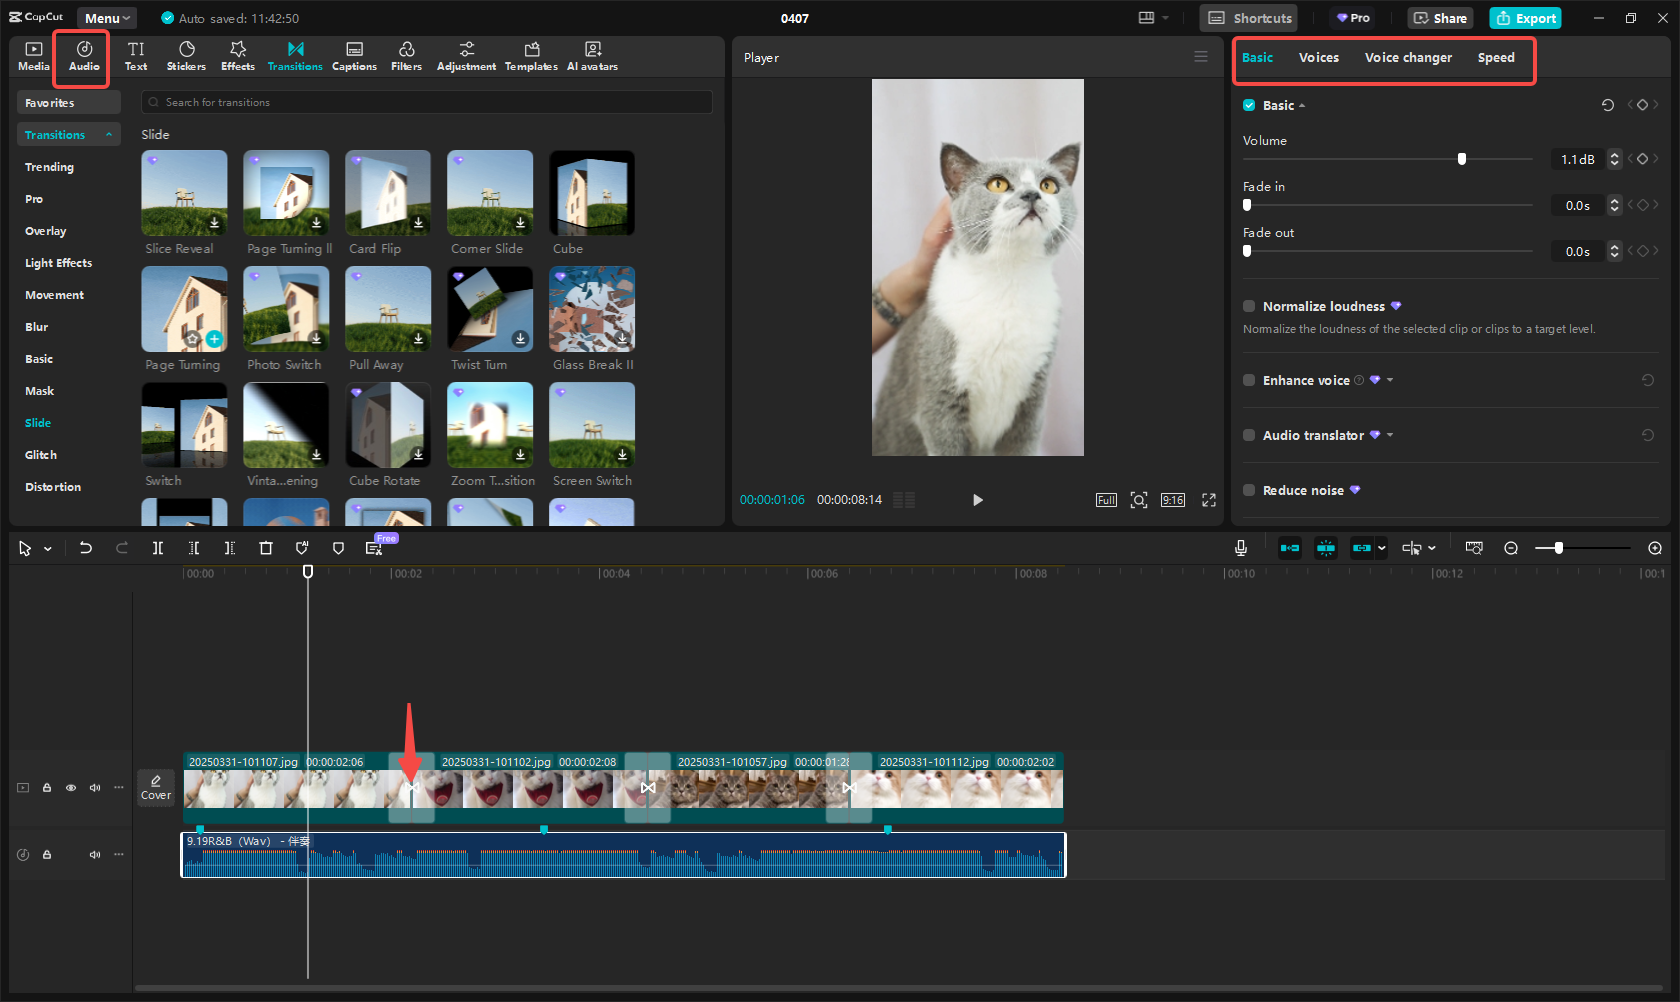Open the selection tool dropdown
The image size is (1680, 1002).
point(46,548)
